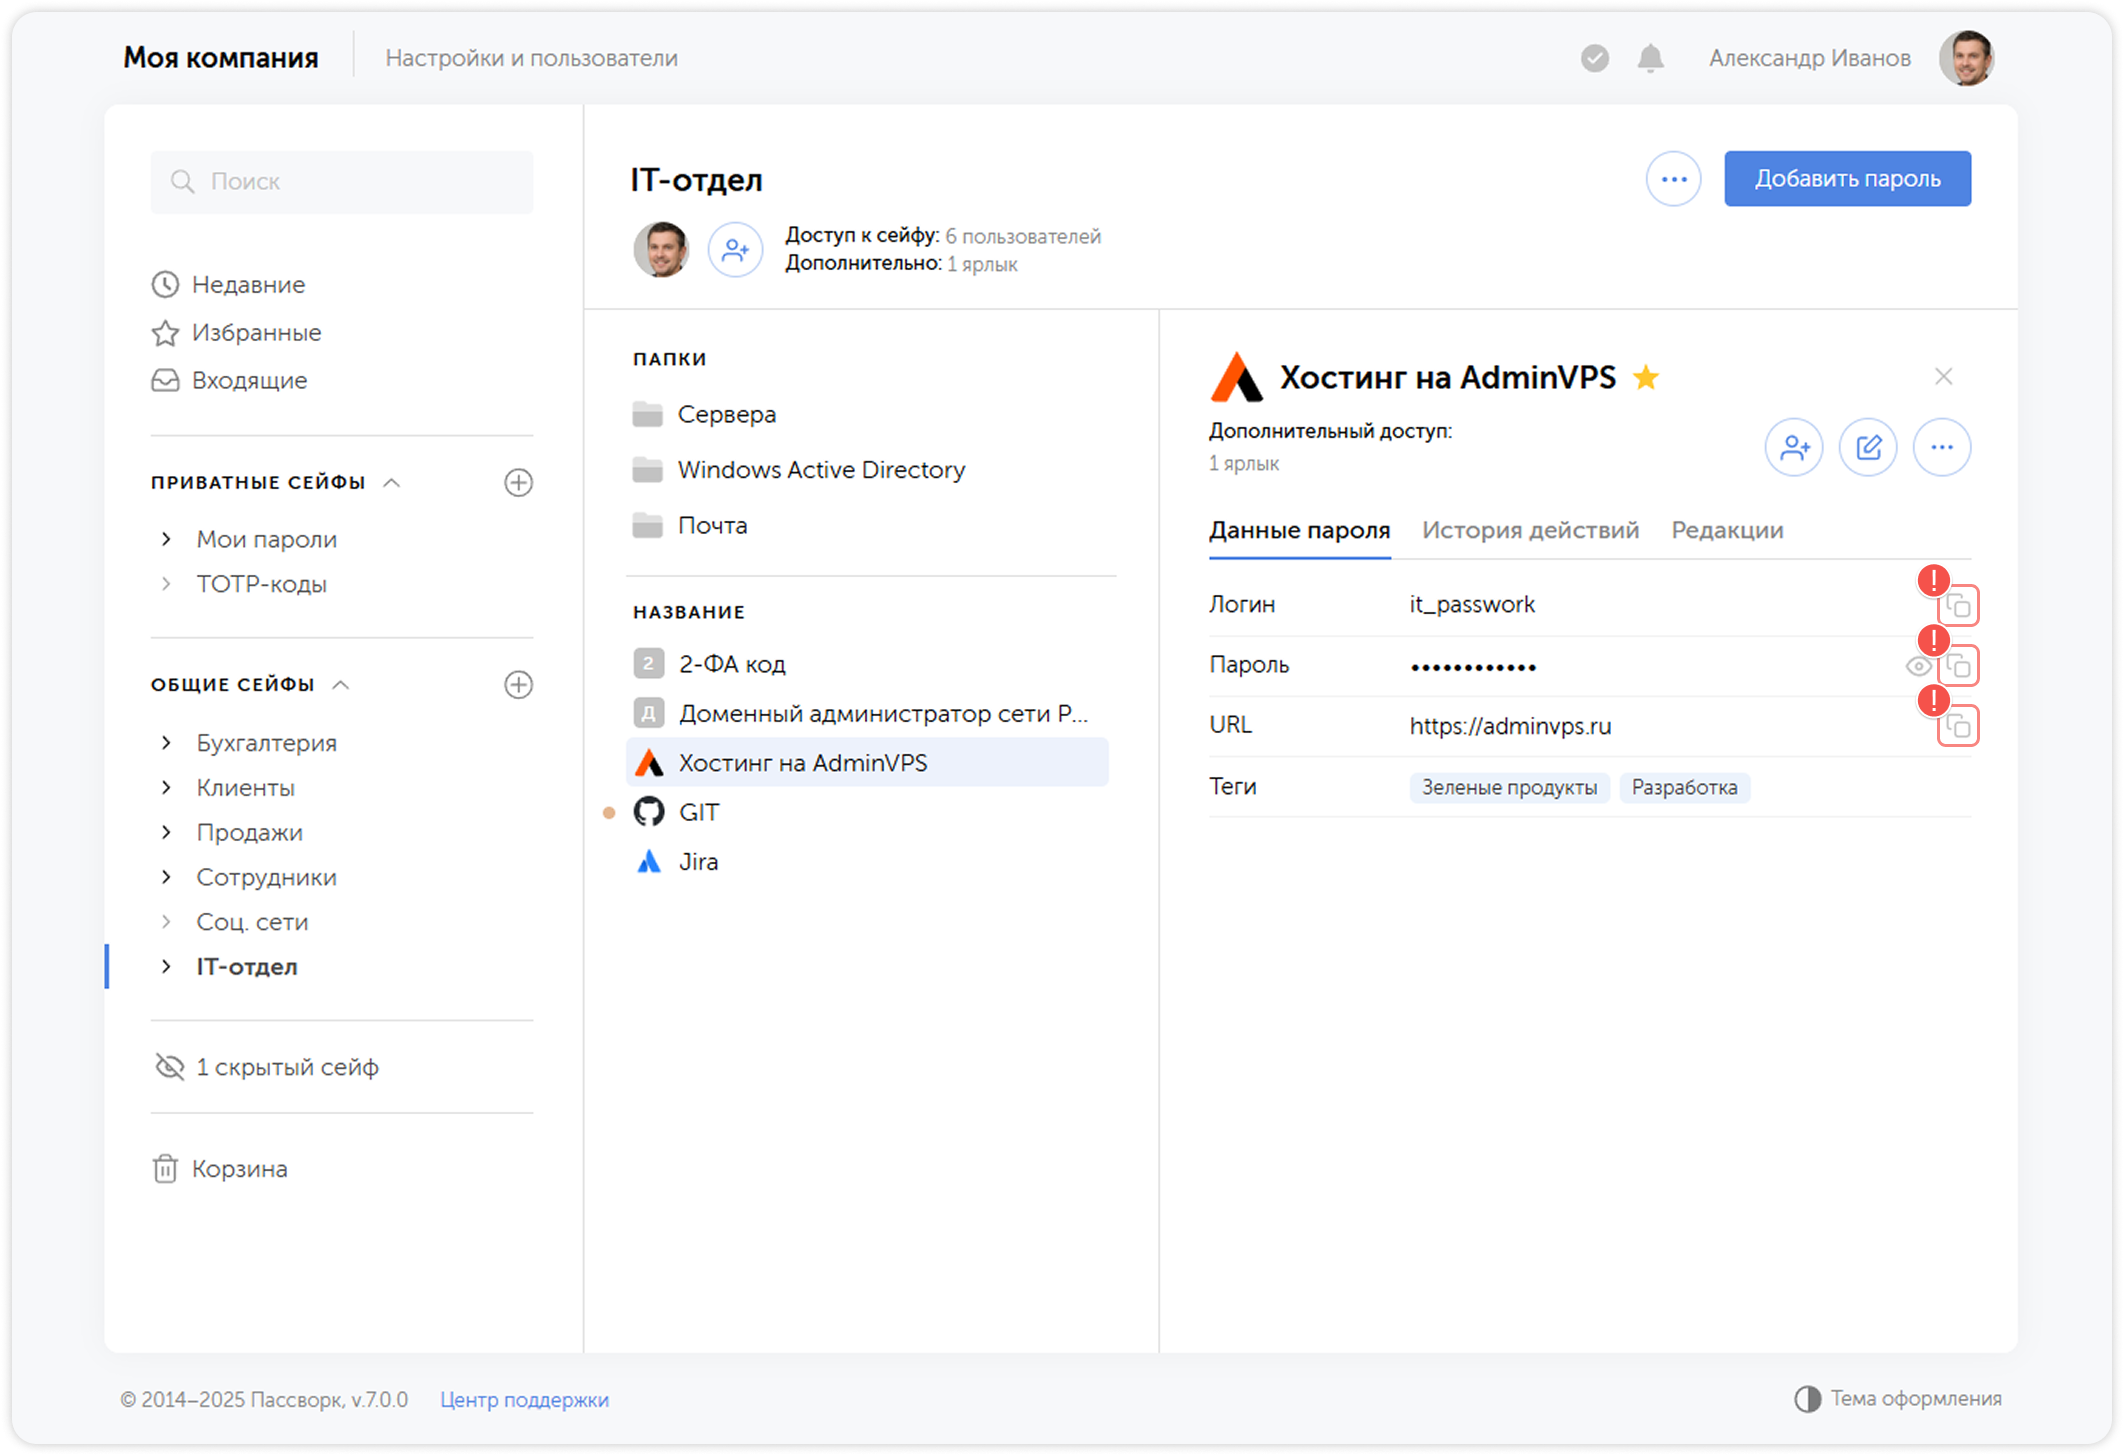Image resolution: width=2124 pixels, height=1456 pixels.
Task: Open the https://adminvps.ru URL
Action: tap(1510, 726)
